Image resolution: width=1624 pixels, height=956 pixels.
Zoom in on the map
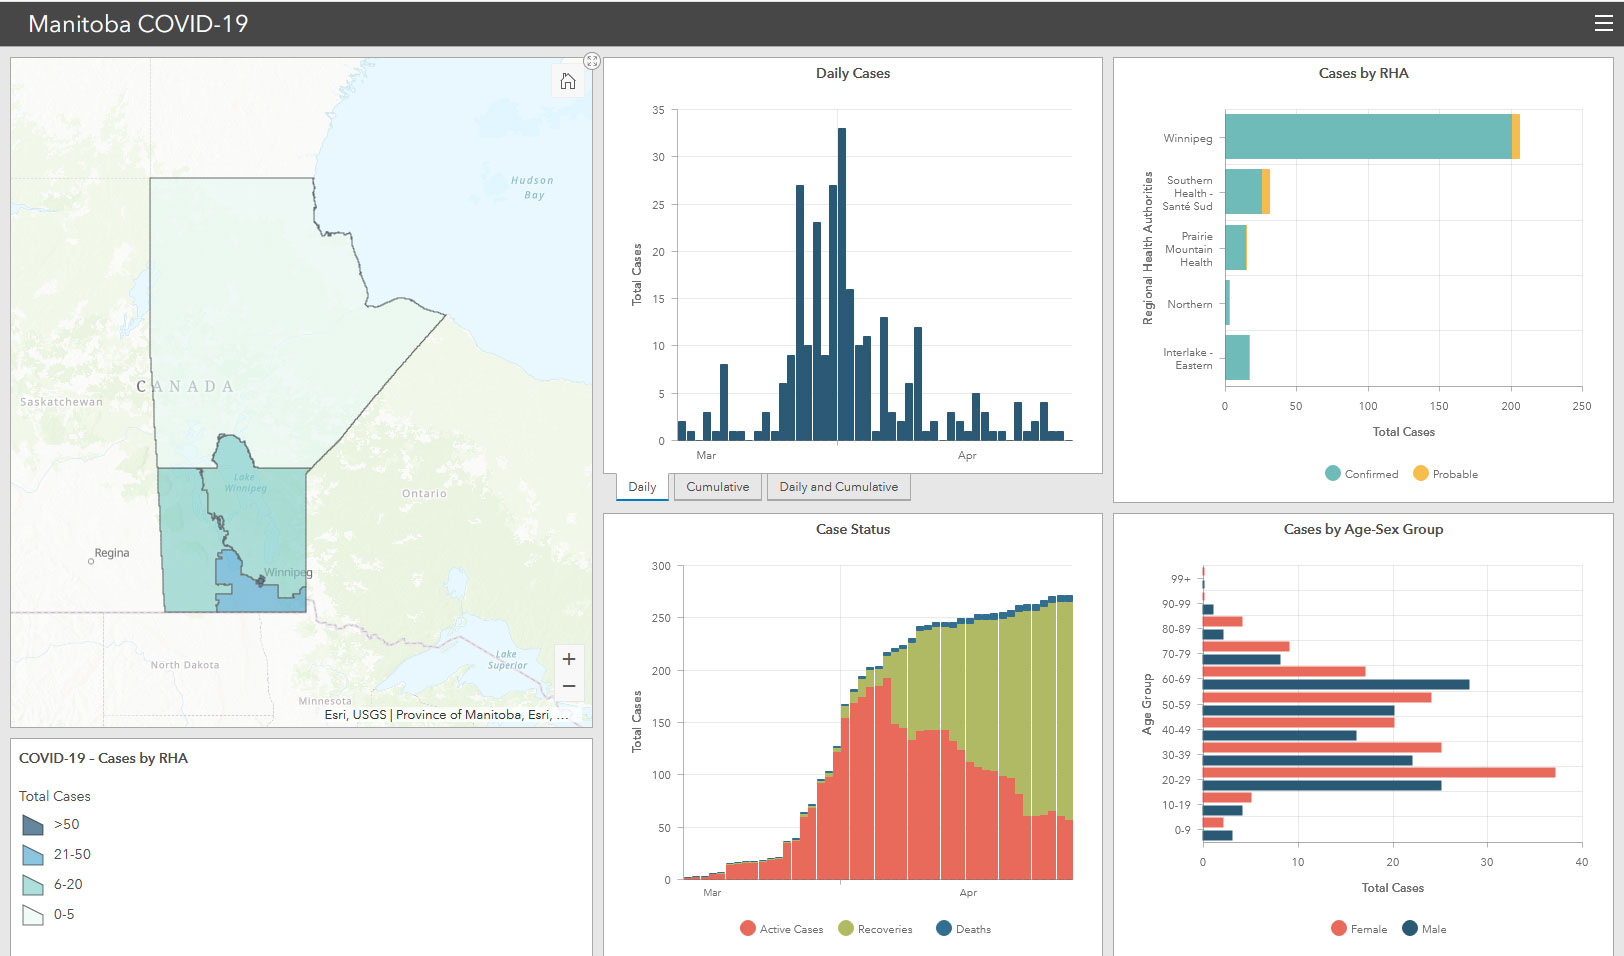click(x=568, y=659)
